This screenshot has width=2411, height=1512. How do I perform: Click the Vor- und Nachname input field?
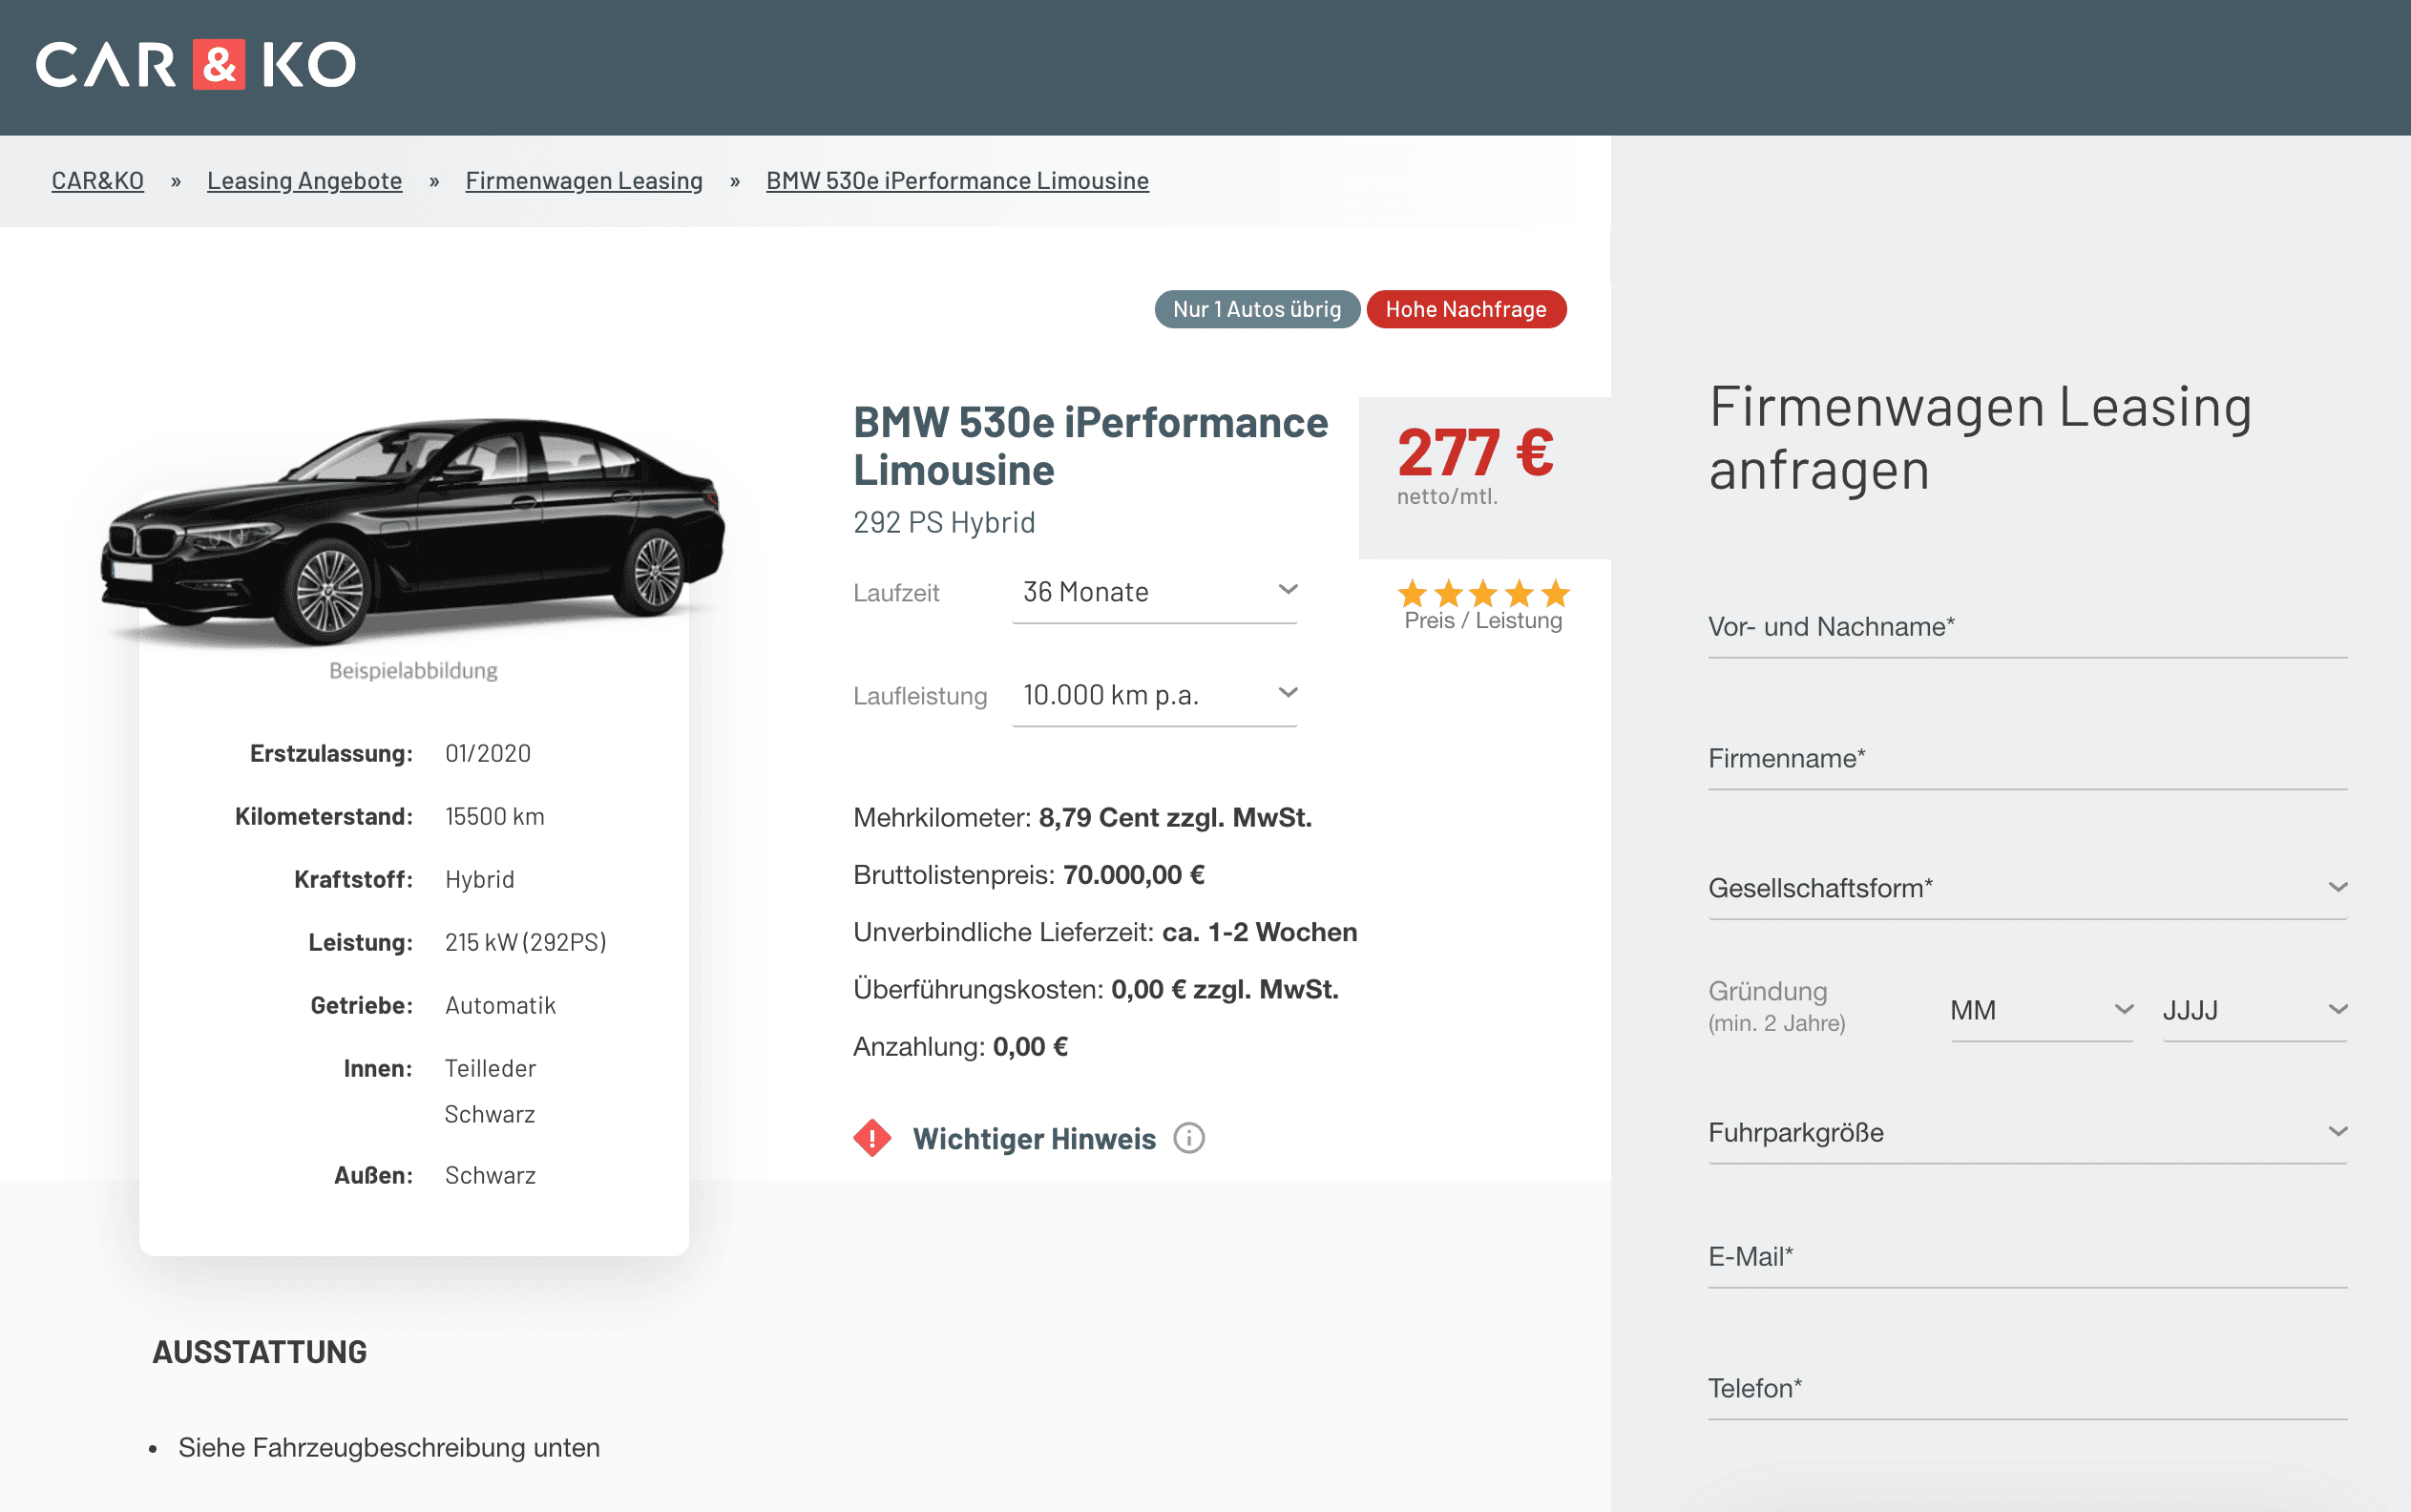pos(2027,627)
